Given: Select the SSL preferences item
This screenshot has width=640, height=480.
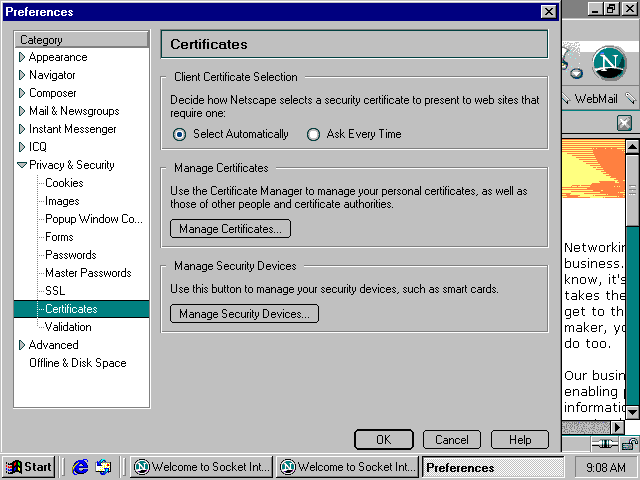Looking at the screenshot, I should pyautogui.click(x=55, y=291).
